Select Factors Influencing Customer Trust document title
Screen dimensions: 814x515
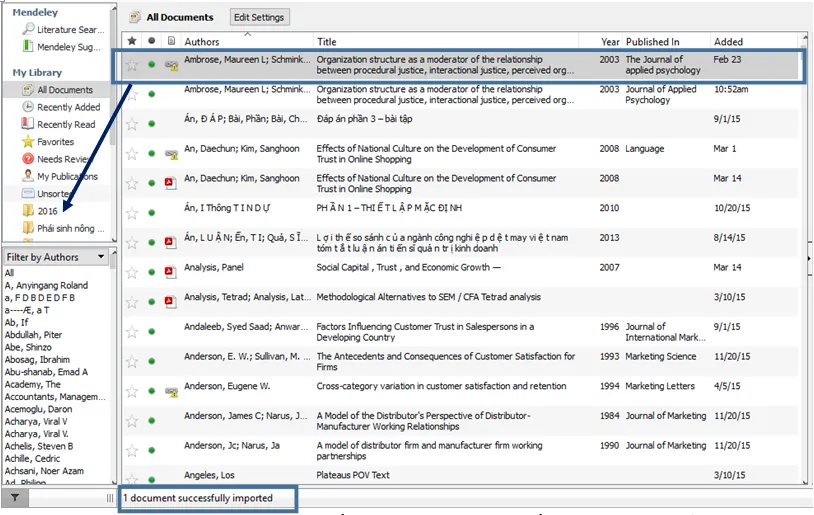click(425, 332)
